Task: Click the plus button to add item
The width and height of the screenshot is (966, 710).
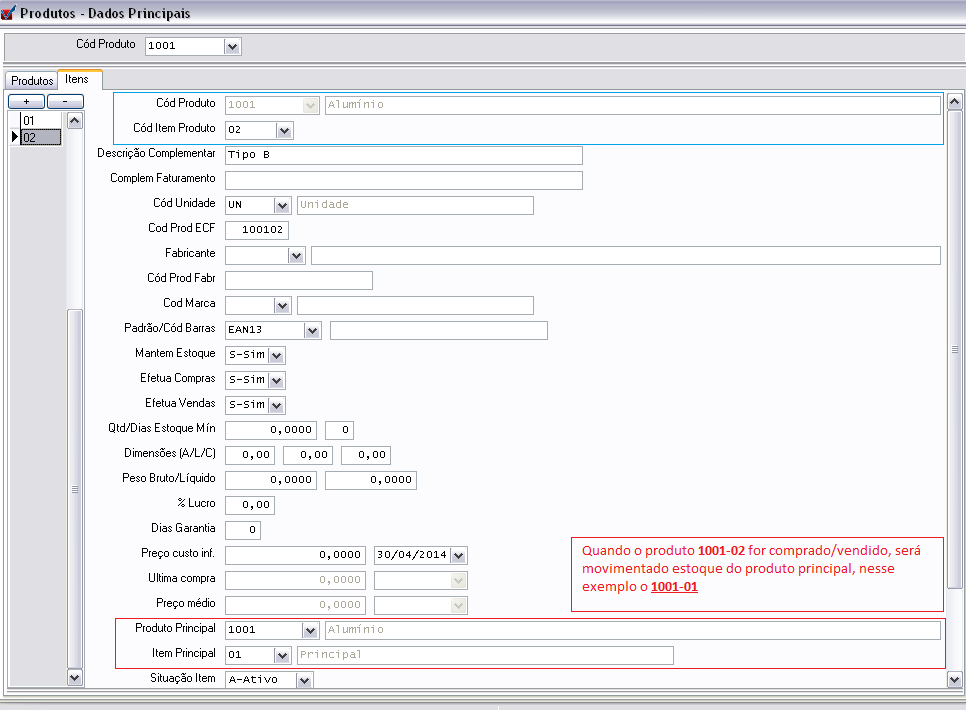Action: pyautogui.click(x=26, y=101)
